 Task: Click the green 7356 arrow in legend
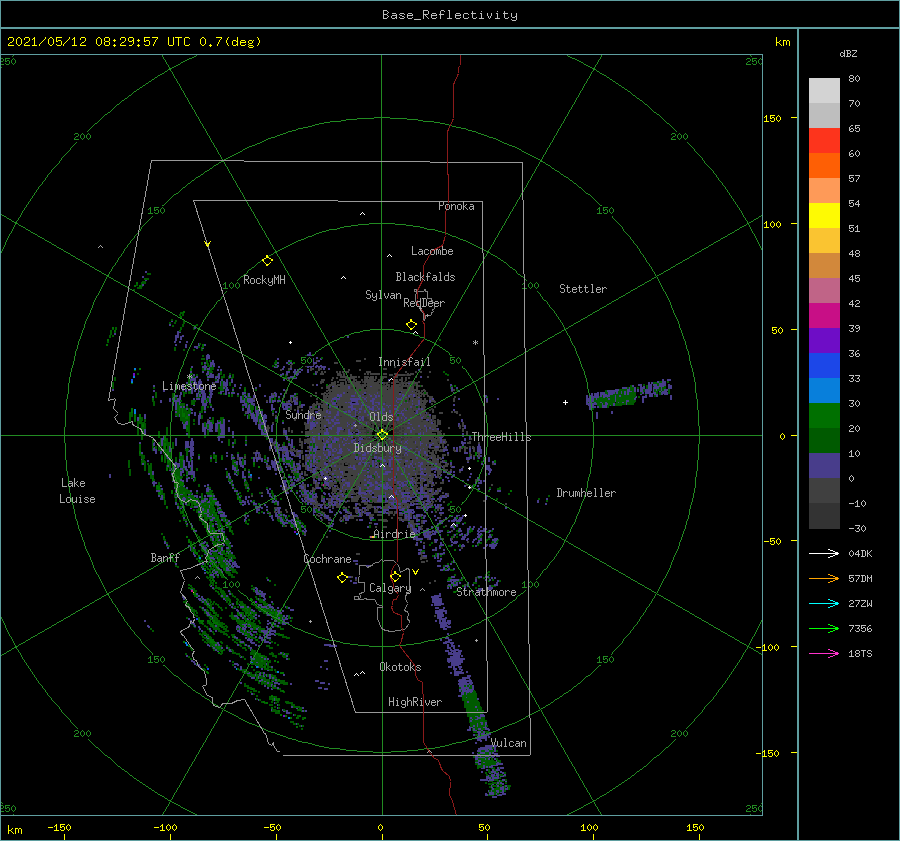click(824, 629)
